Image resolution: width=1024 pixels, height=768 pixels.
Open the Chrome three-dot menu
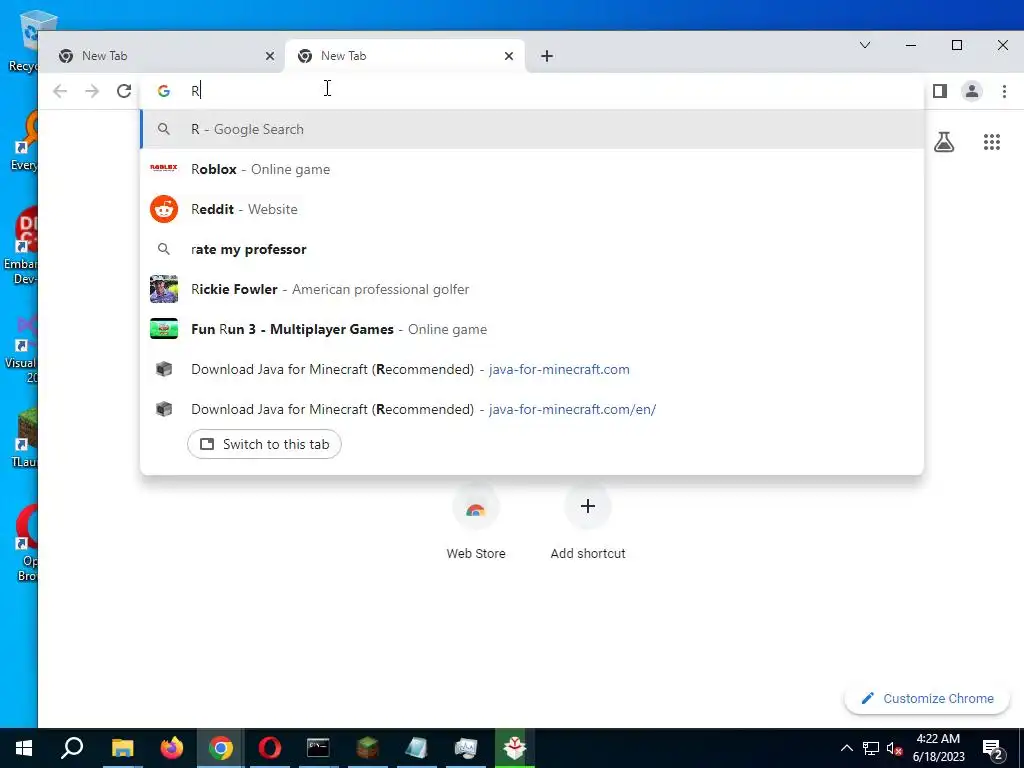tap(1004, 91)
